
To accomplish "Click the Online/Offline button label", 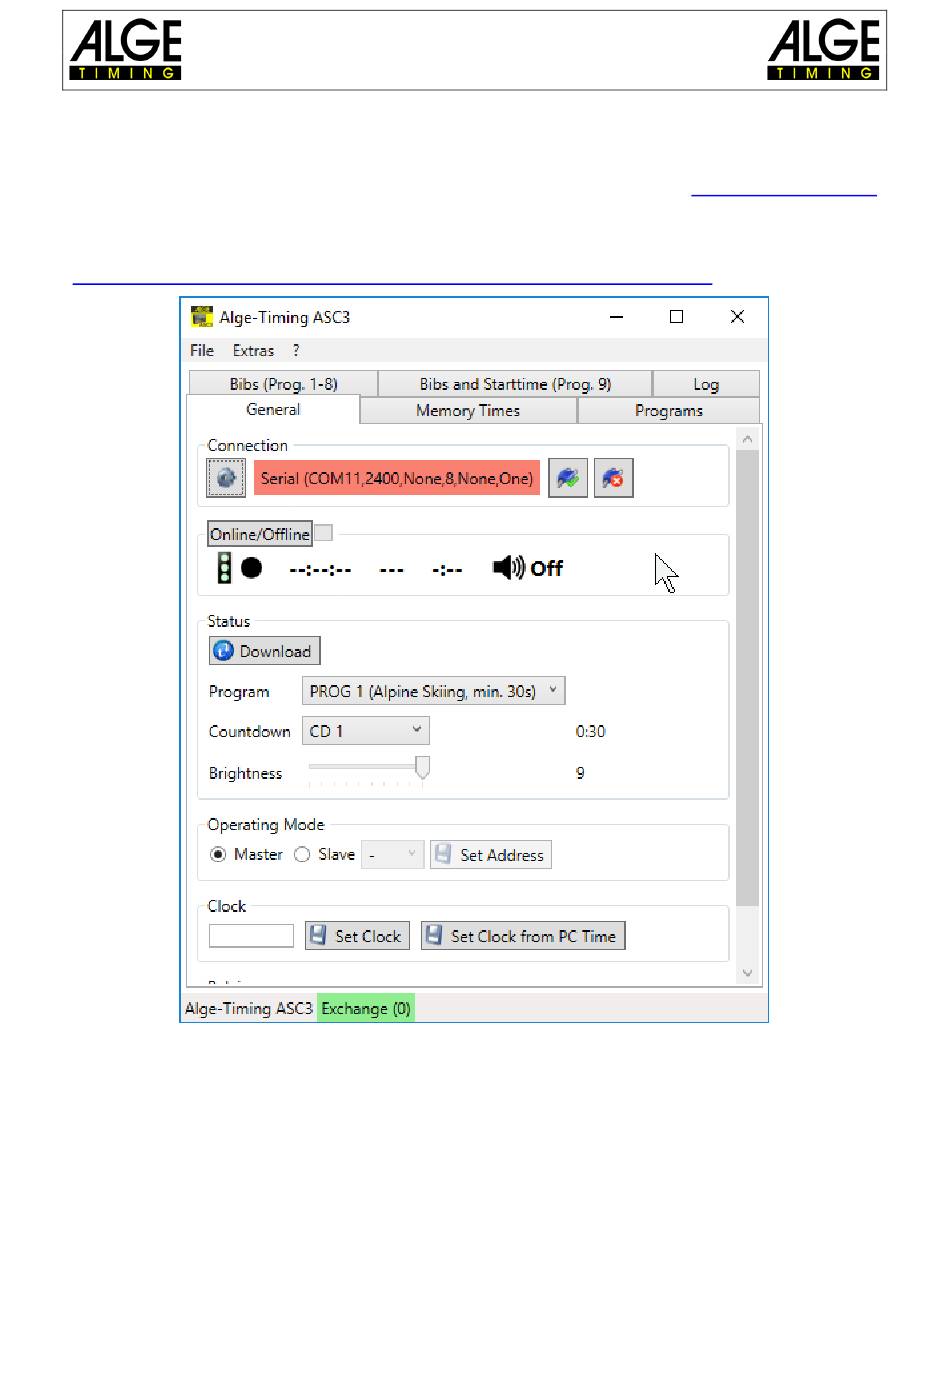I will coord(260,534).
